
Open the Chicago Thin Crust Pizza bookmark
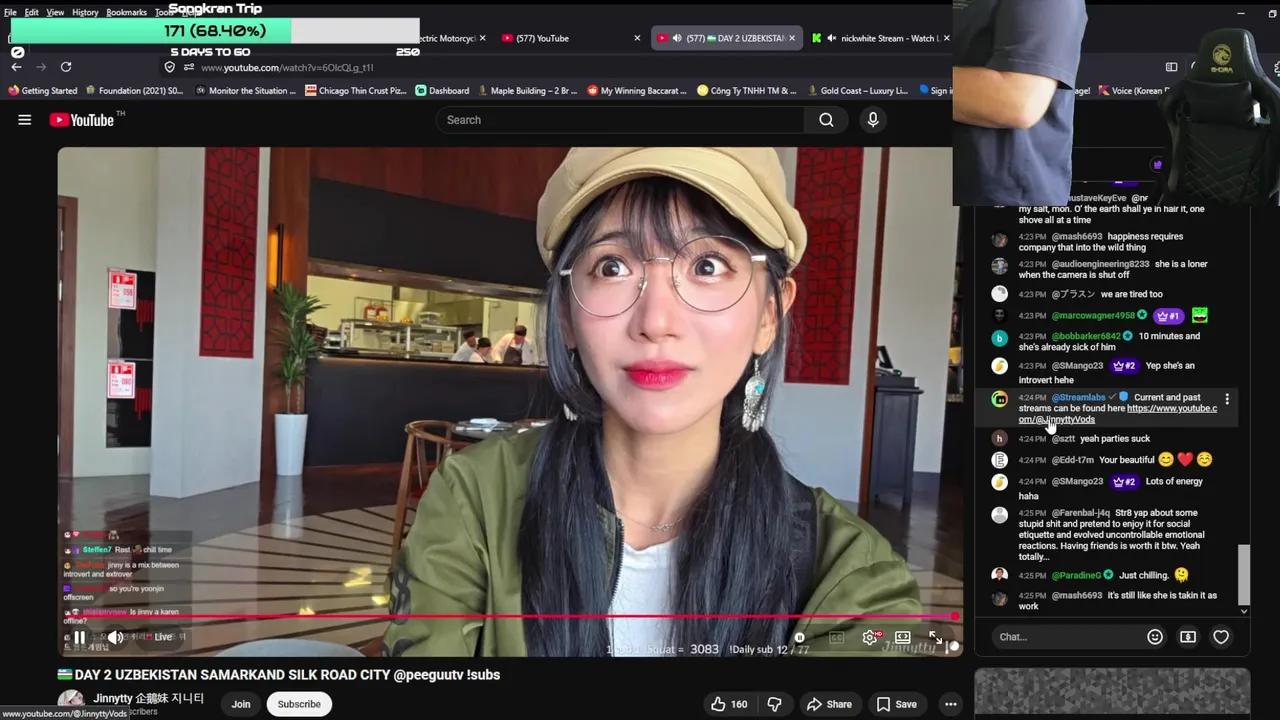[355, 91]
